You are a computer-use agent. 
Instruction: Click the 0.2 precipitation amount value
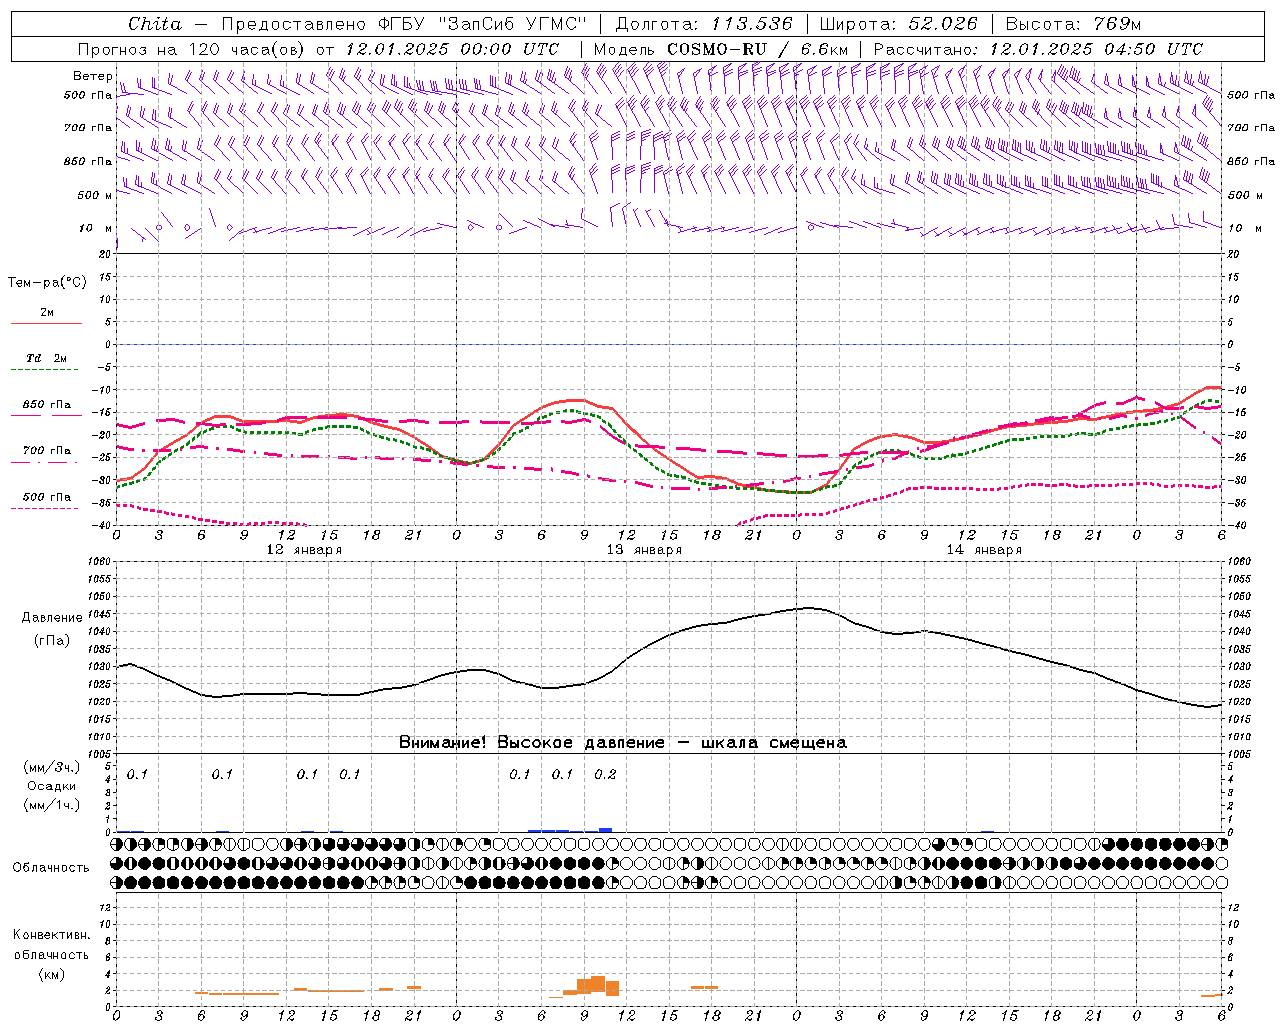[x=605, y=774]
